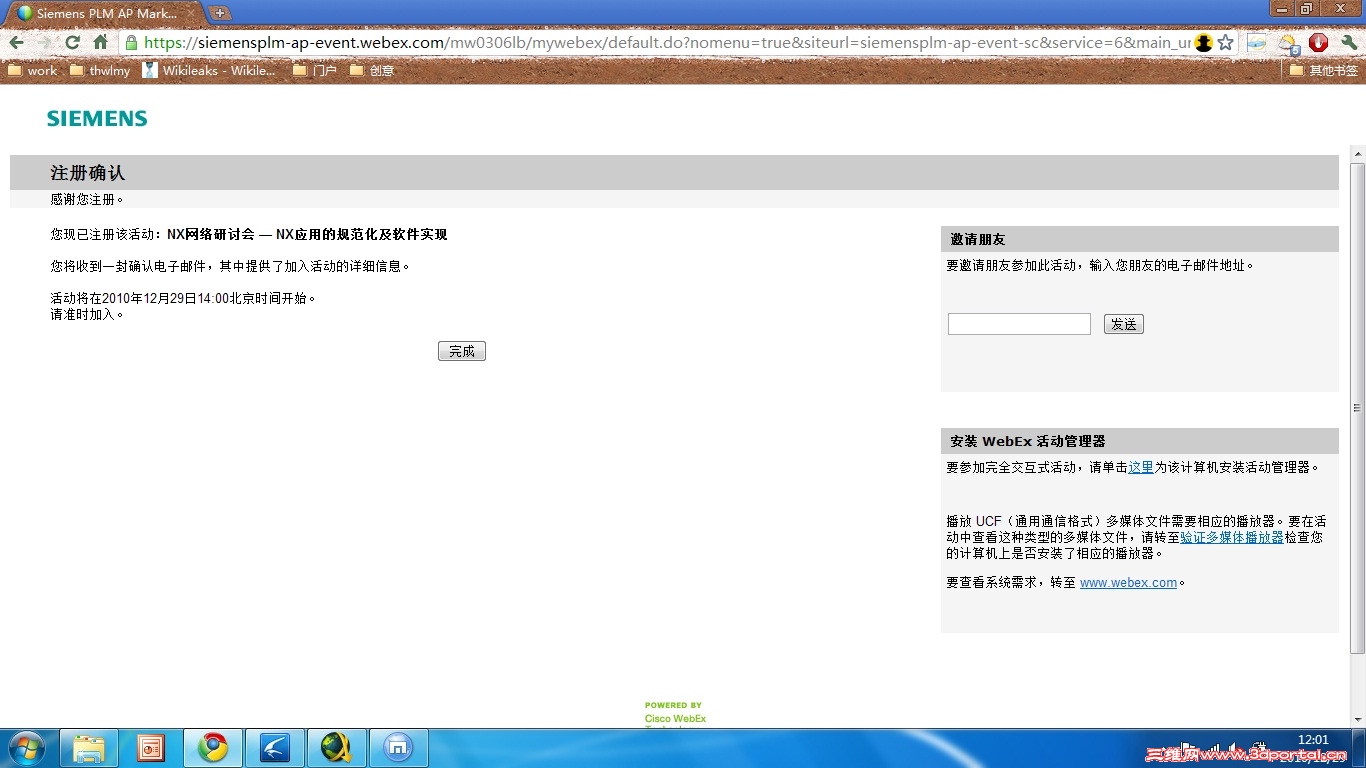1366x768 pixels.
Task: Open the '验证多媒体播放器' link
Action: (x=1232, y=537)
